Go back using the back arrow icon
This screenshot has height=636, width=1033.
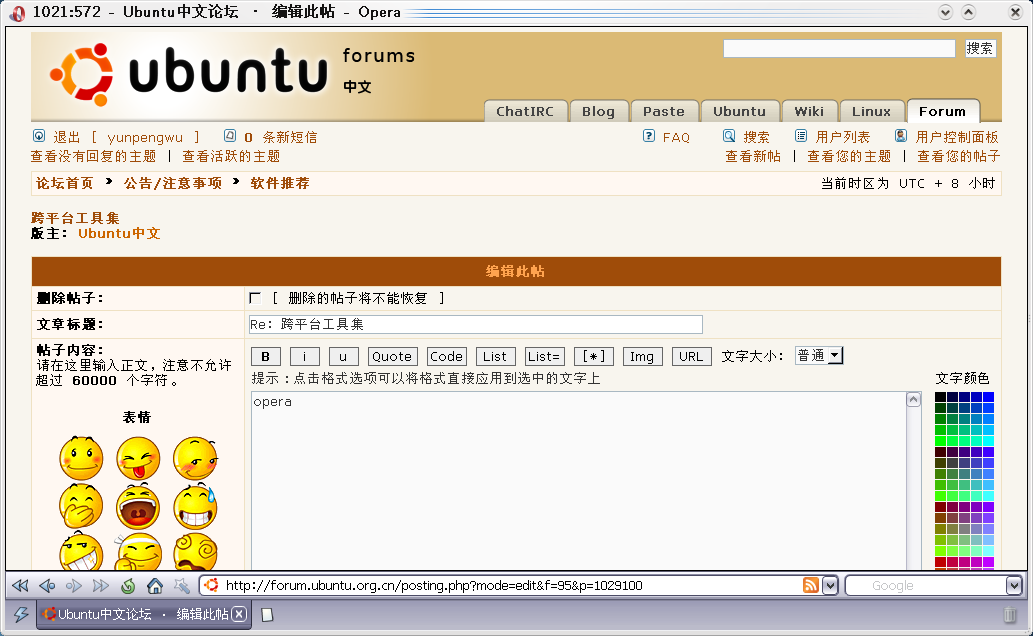click(x=47, y=585)
